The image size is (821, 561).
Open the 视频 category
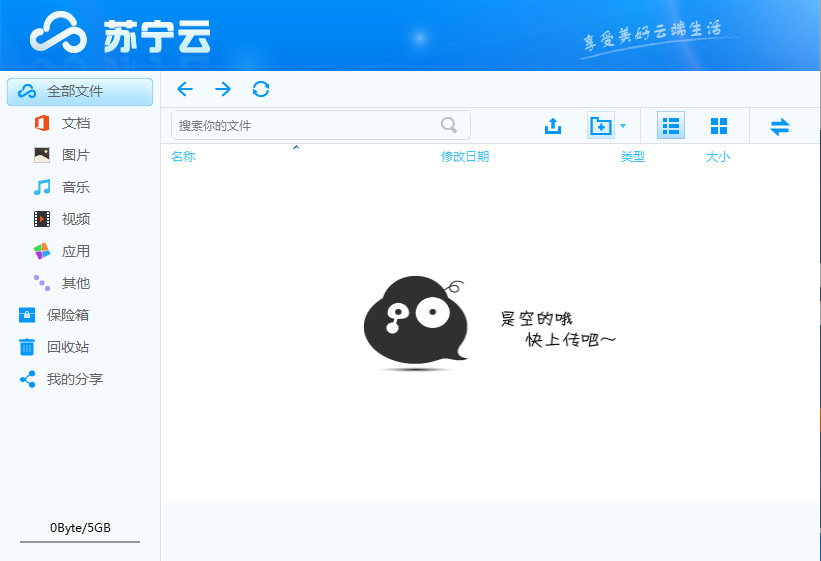[76, 219]
